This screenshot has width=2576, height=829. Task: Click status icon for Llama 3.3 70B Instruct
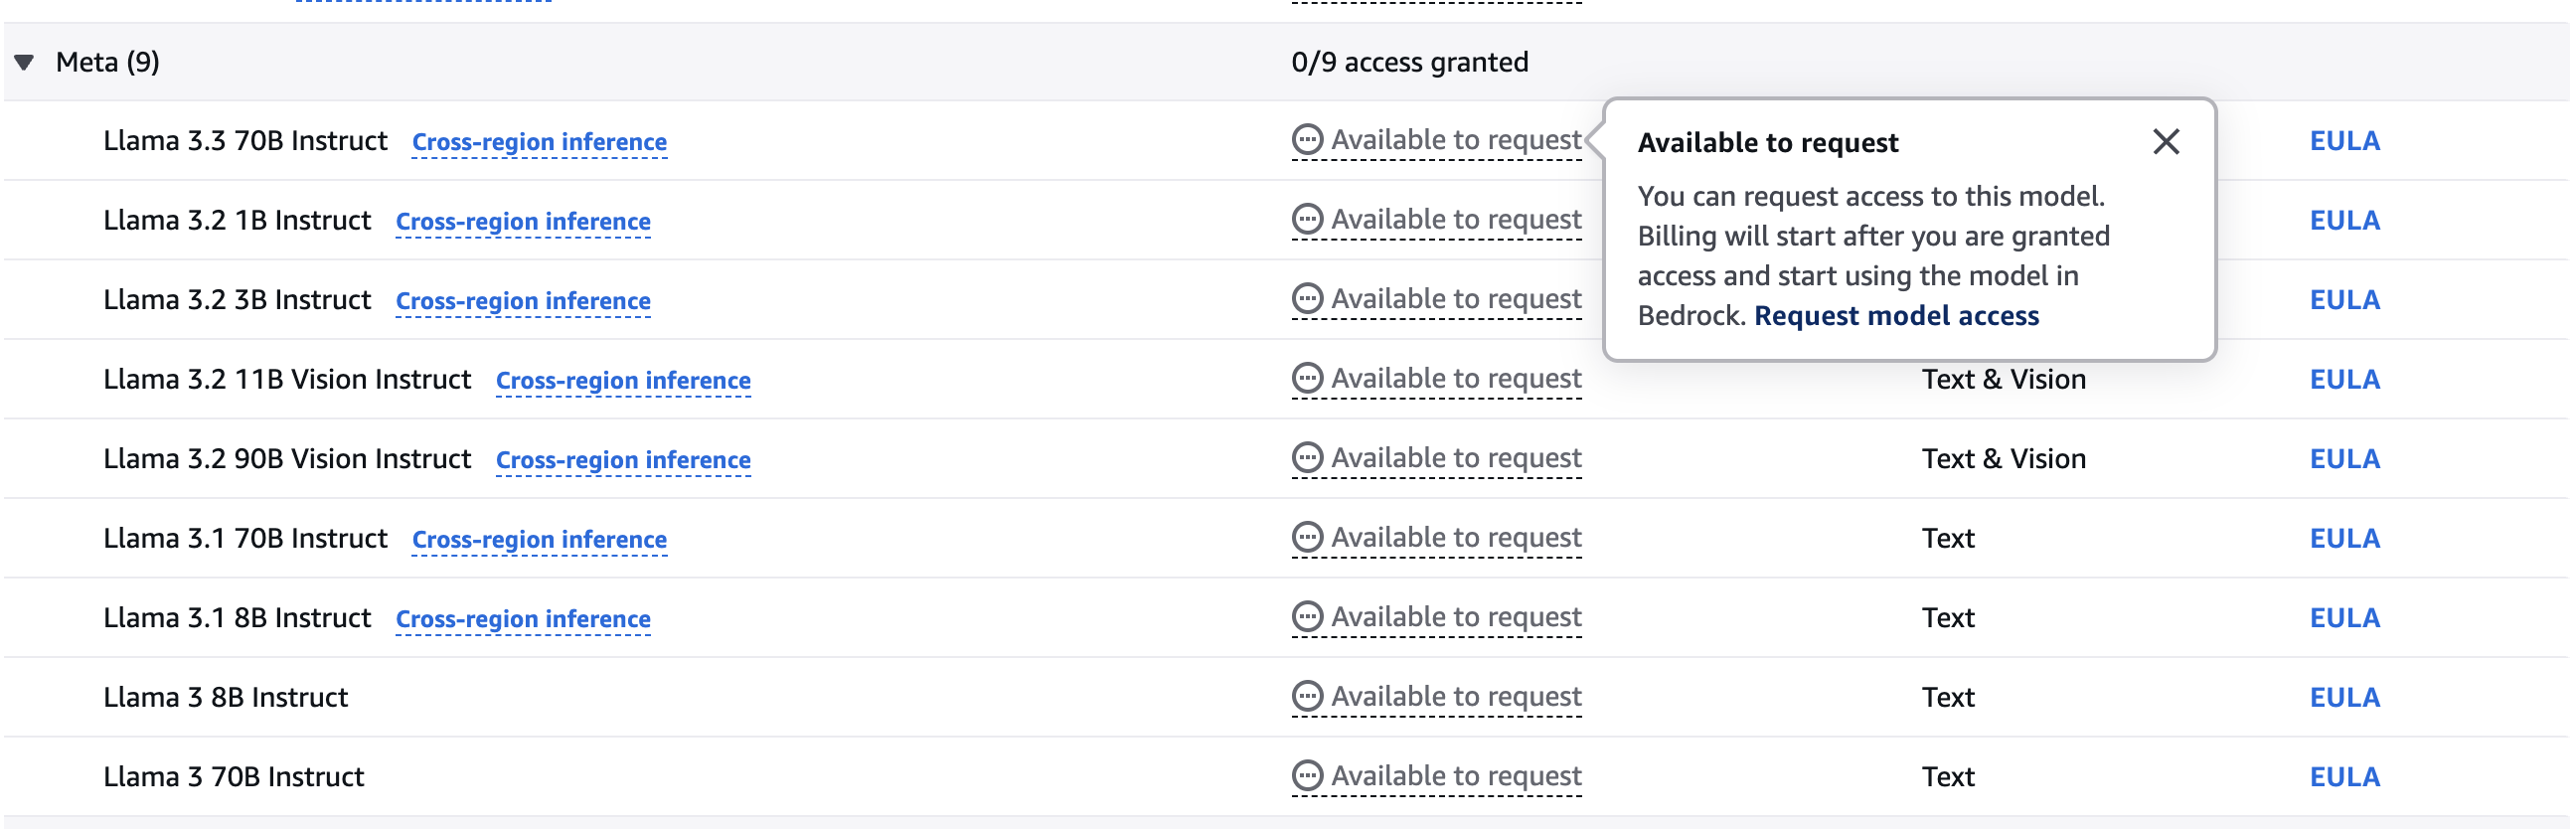point(1307,140)
